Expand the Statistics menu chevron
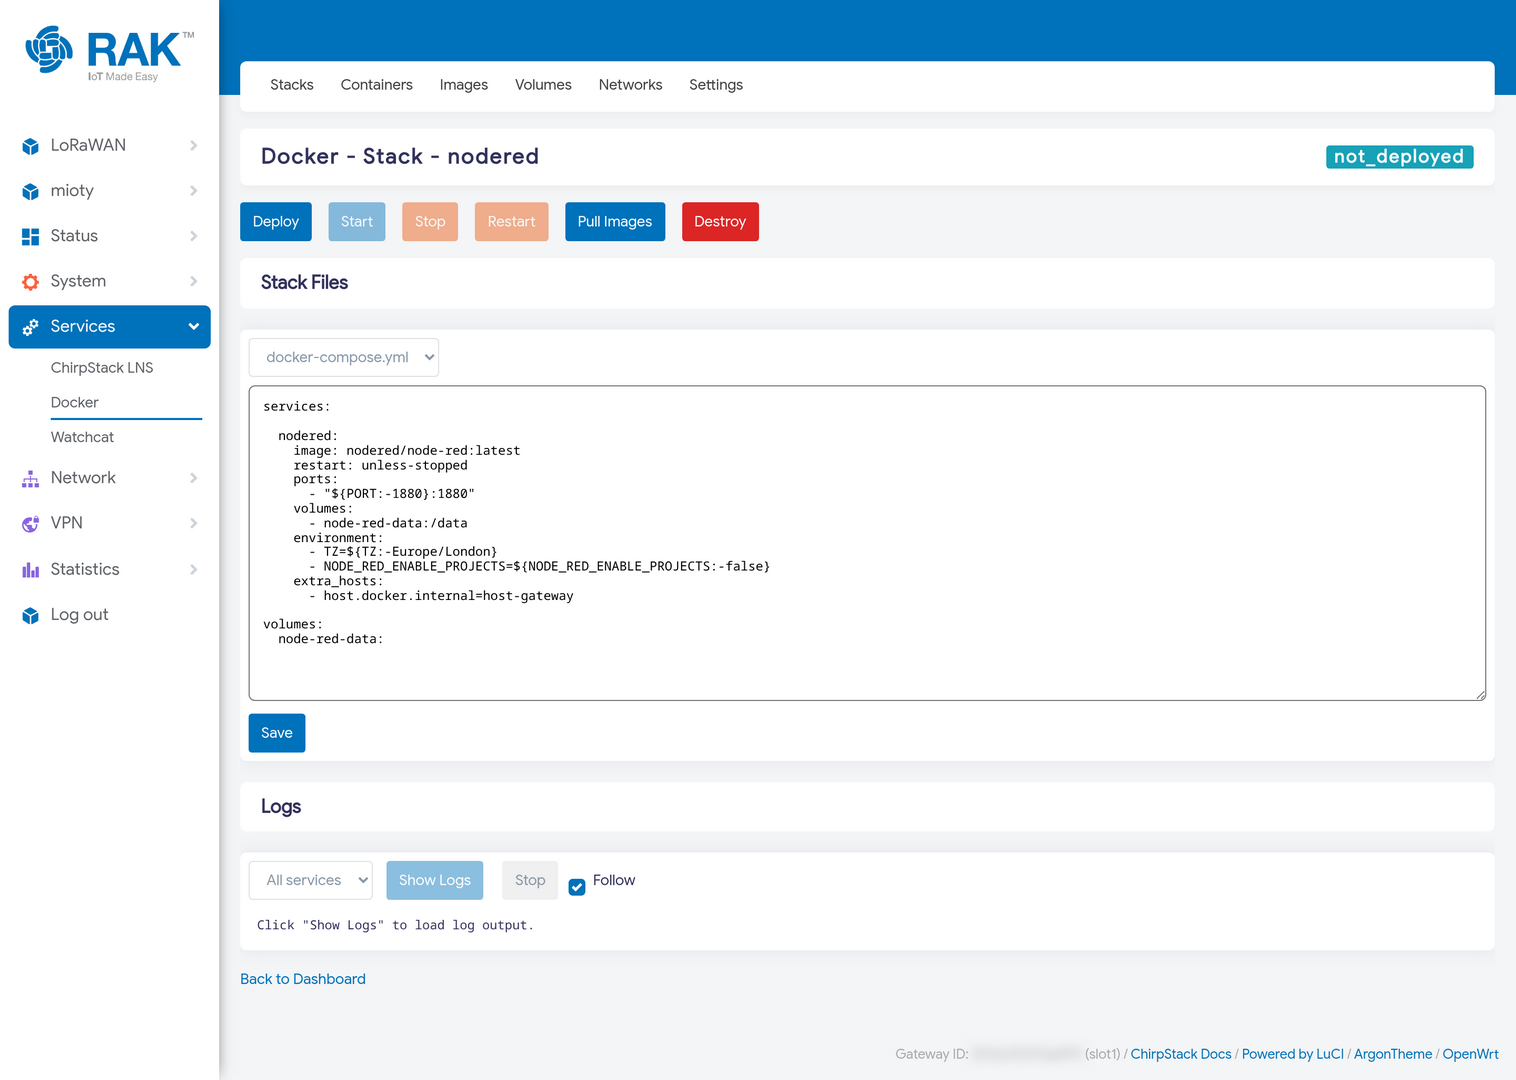1516x1080 pixels. [193, 569]
